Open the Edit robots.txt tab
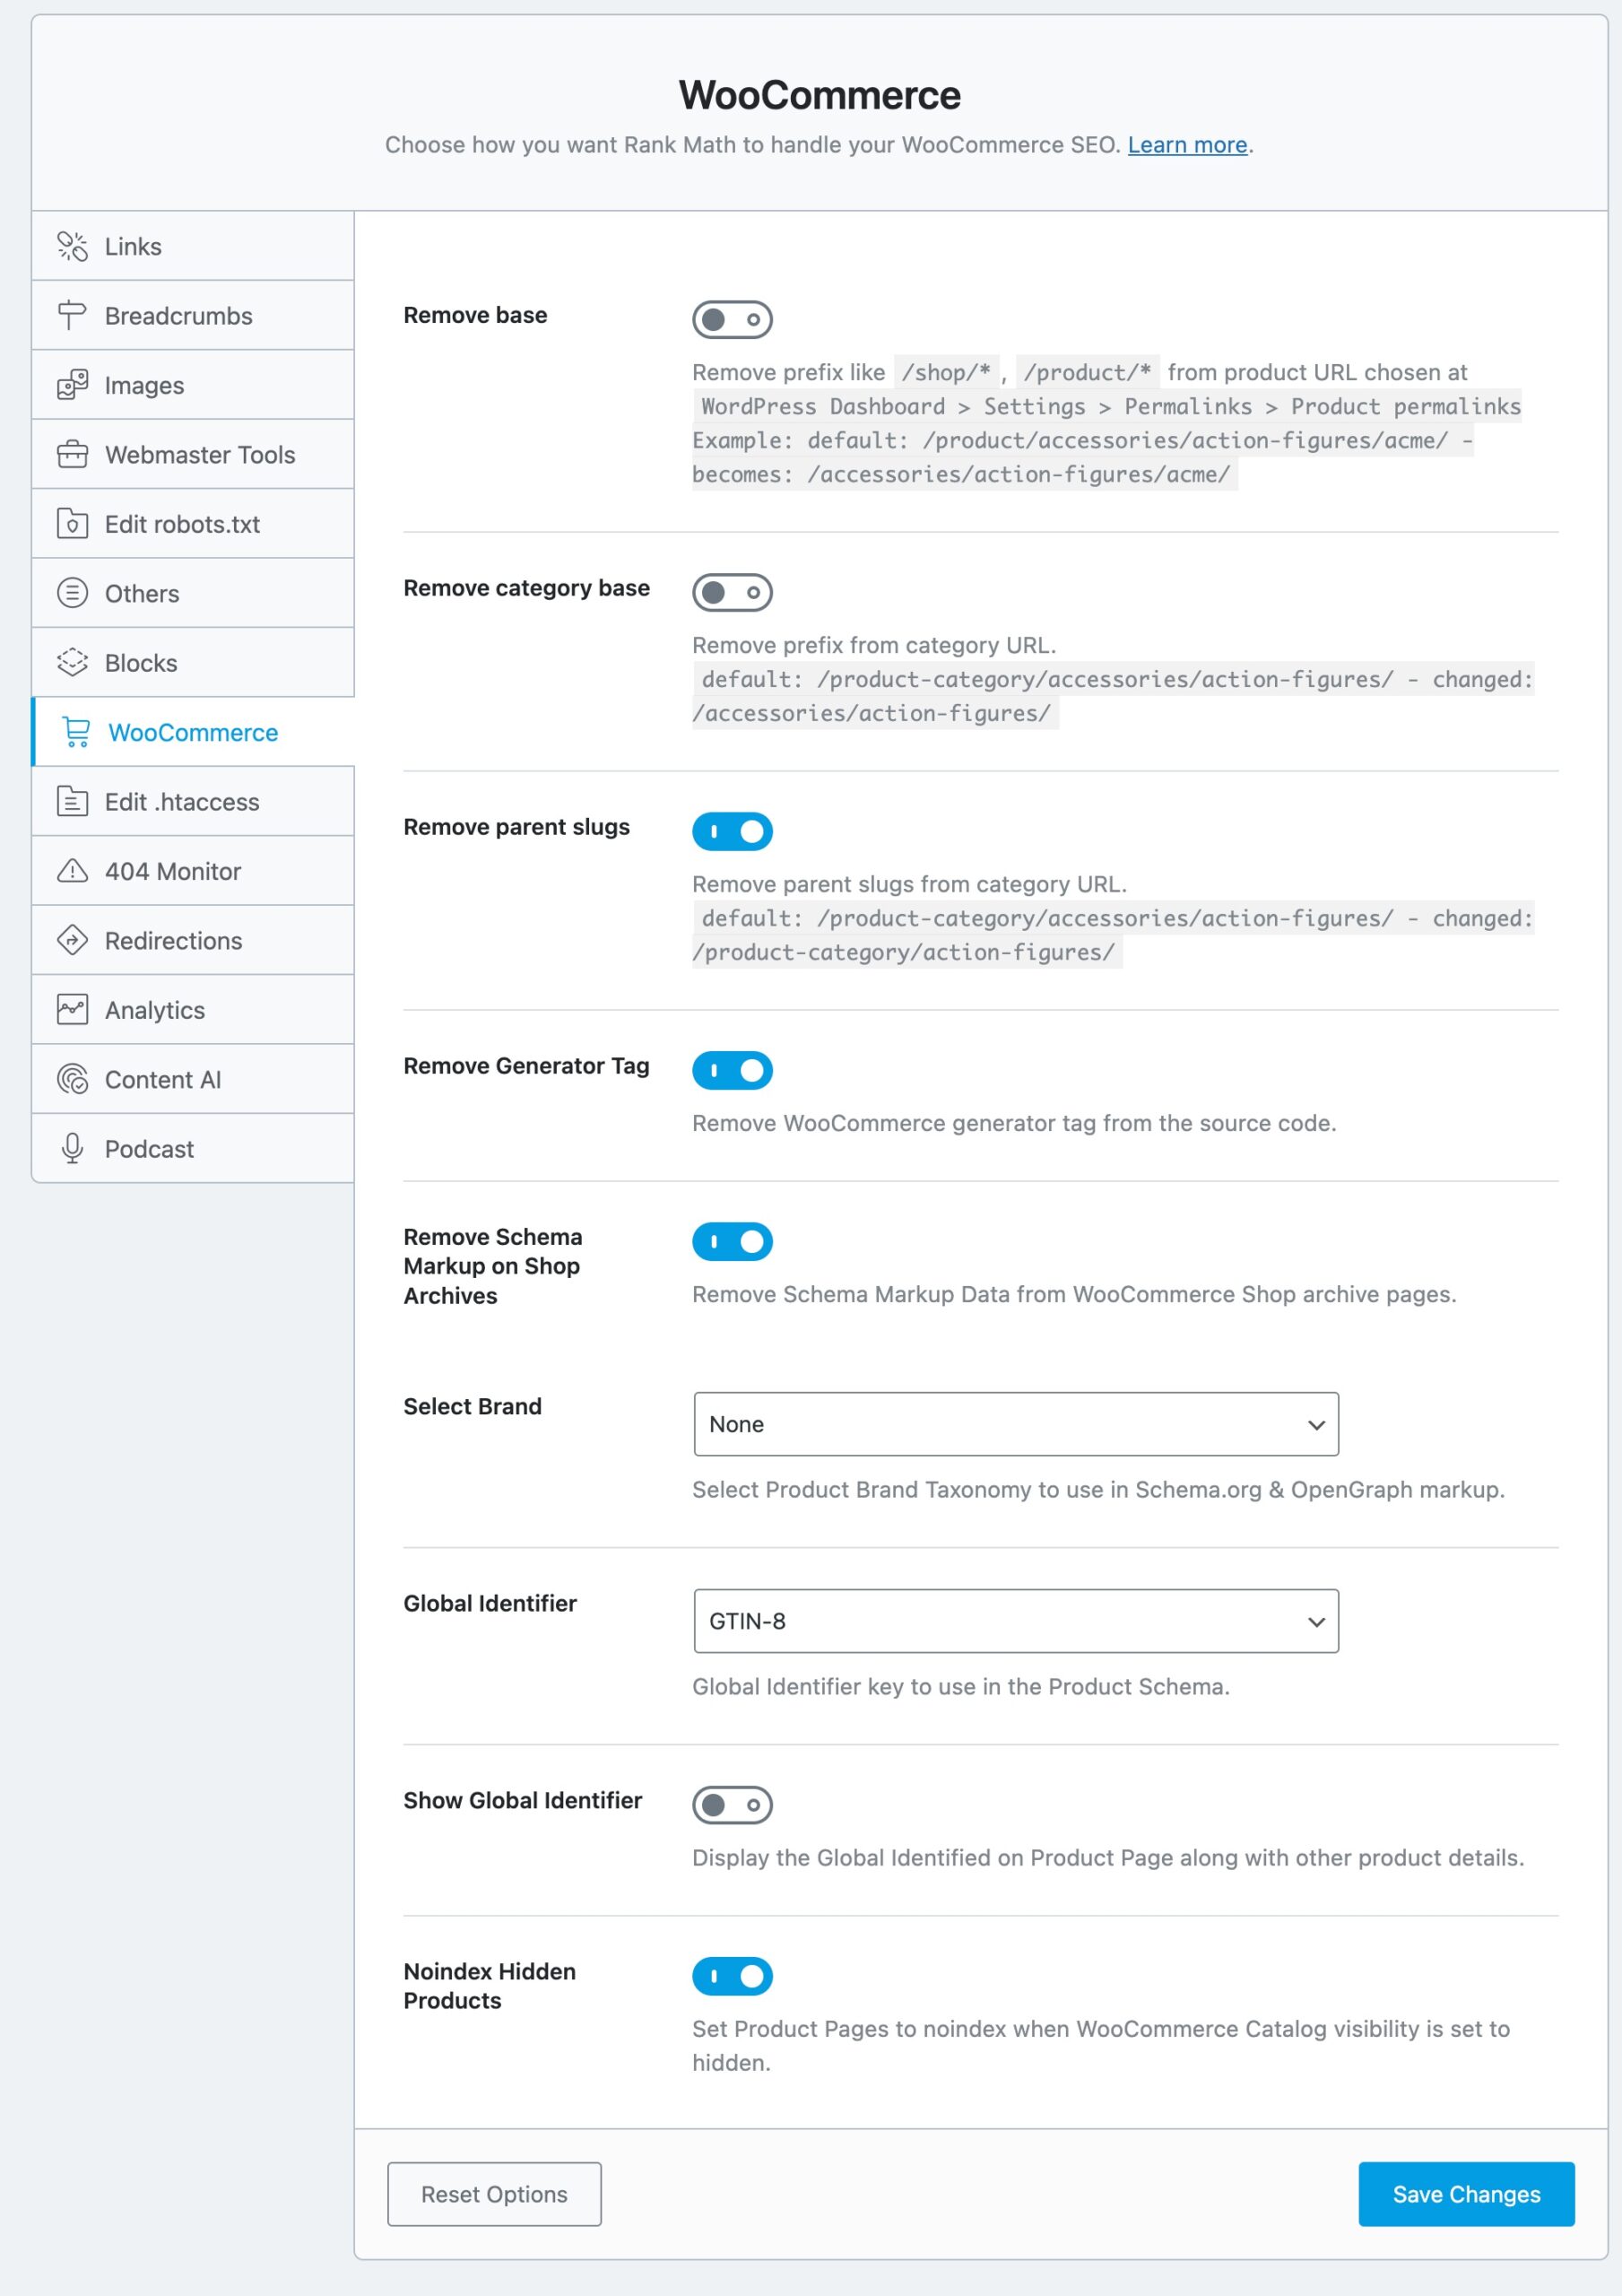The height and width of the screenshot is (2296, 1622). [193, 524]
